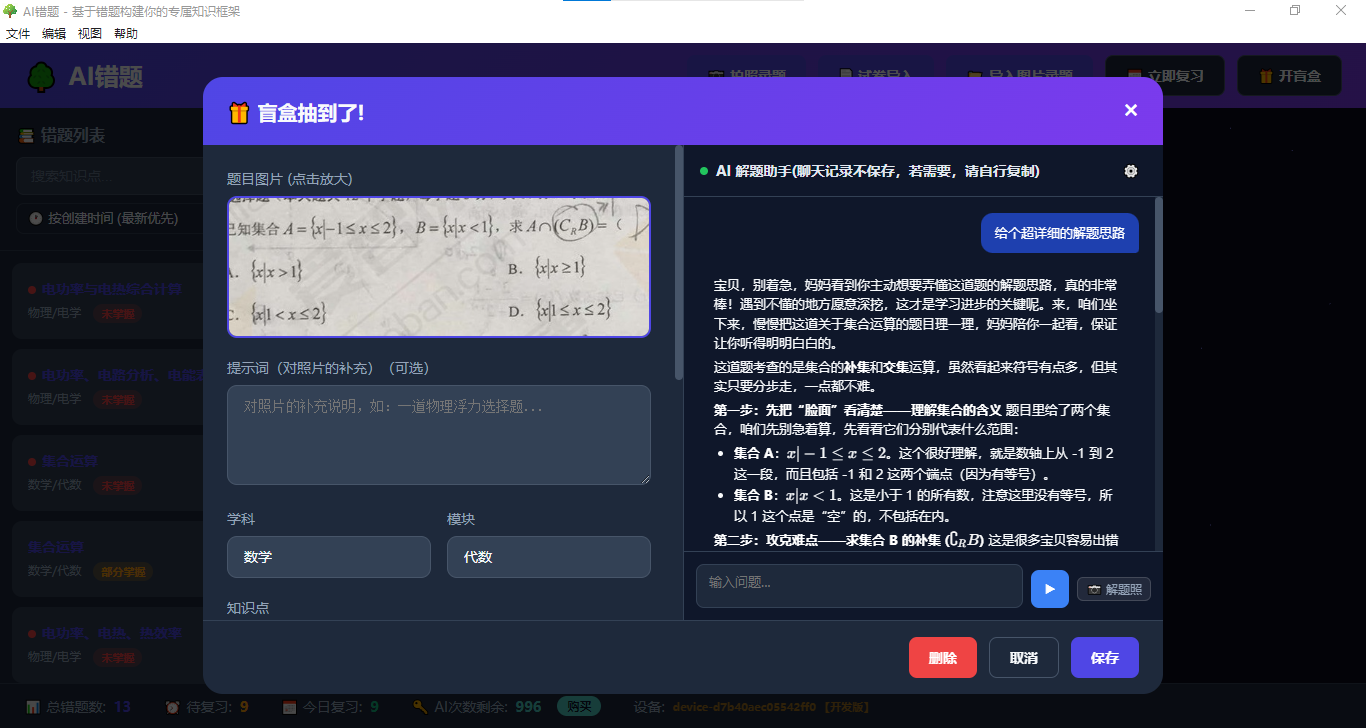1366x728 pixels.
Task: Click the 部分掌握 status tag
Action: (x=125, y=572)
